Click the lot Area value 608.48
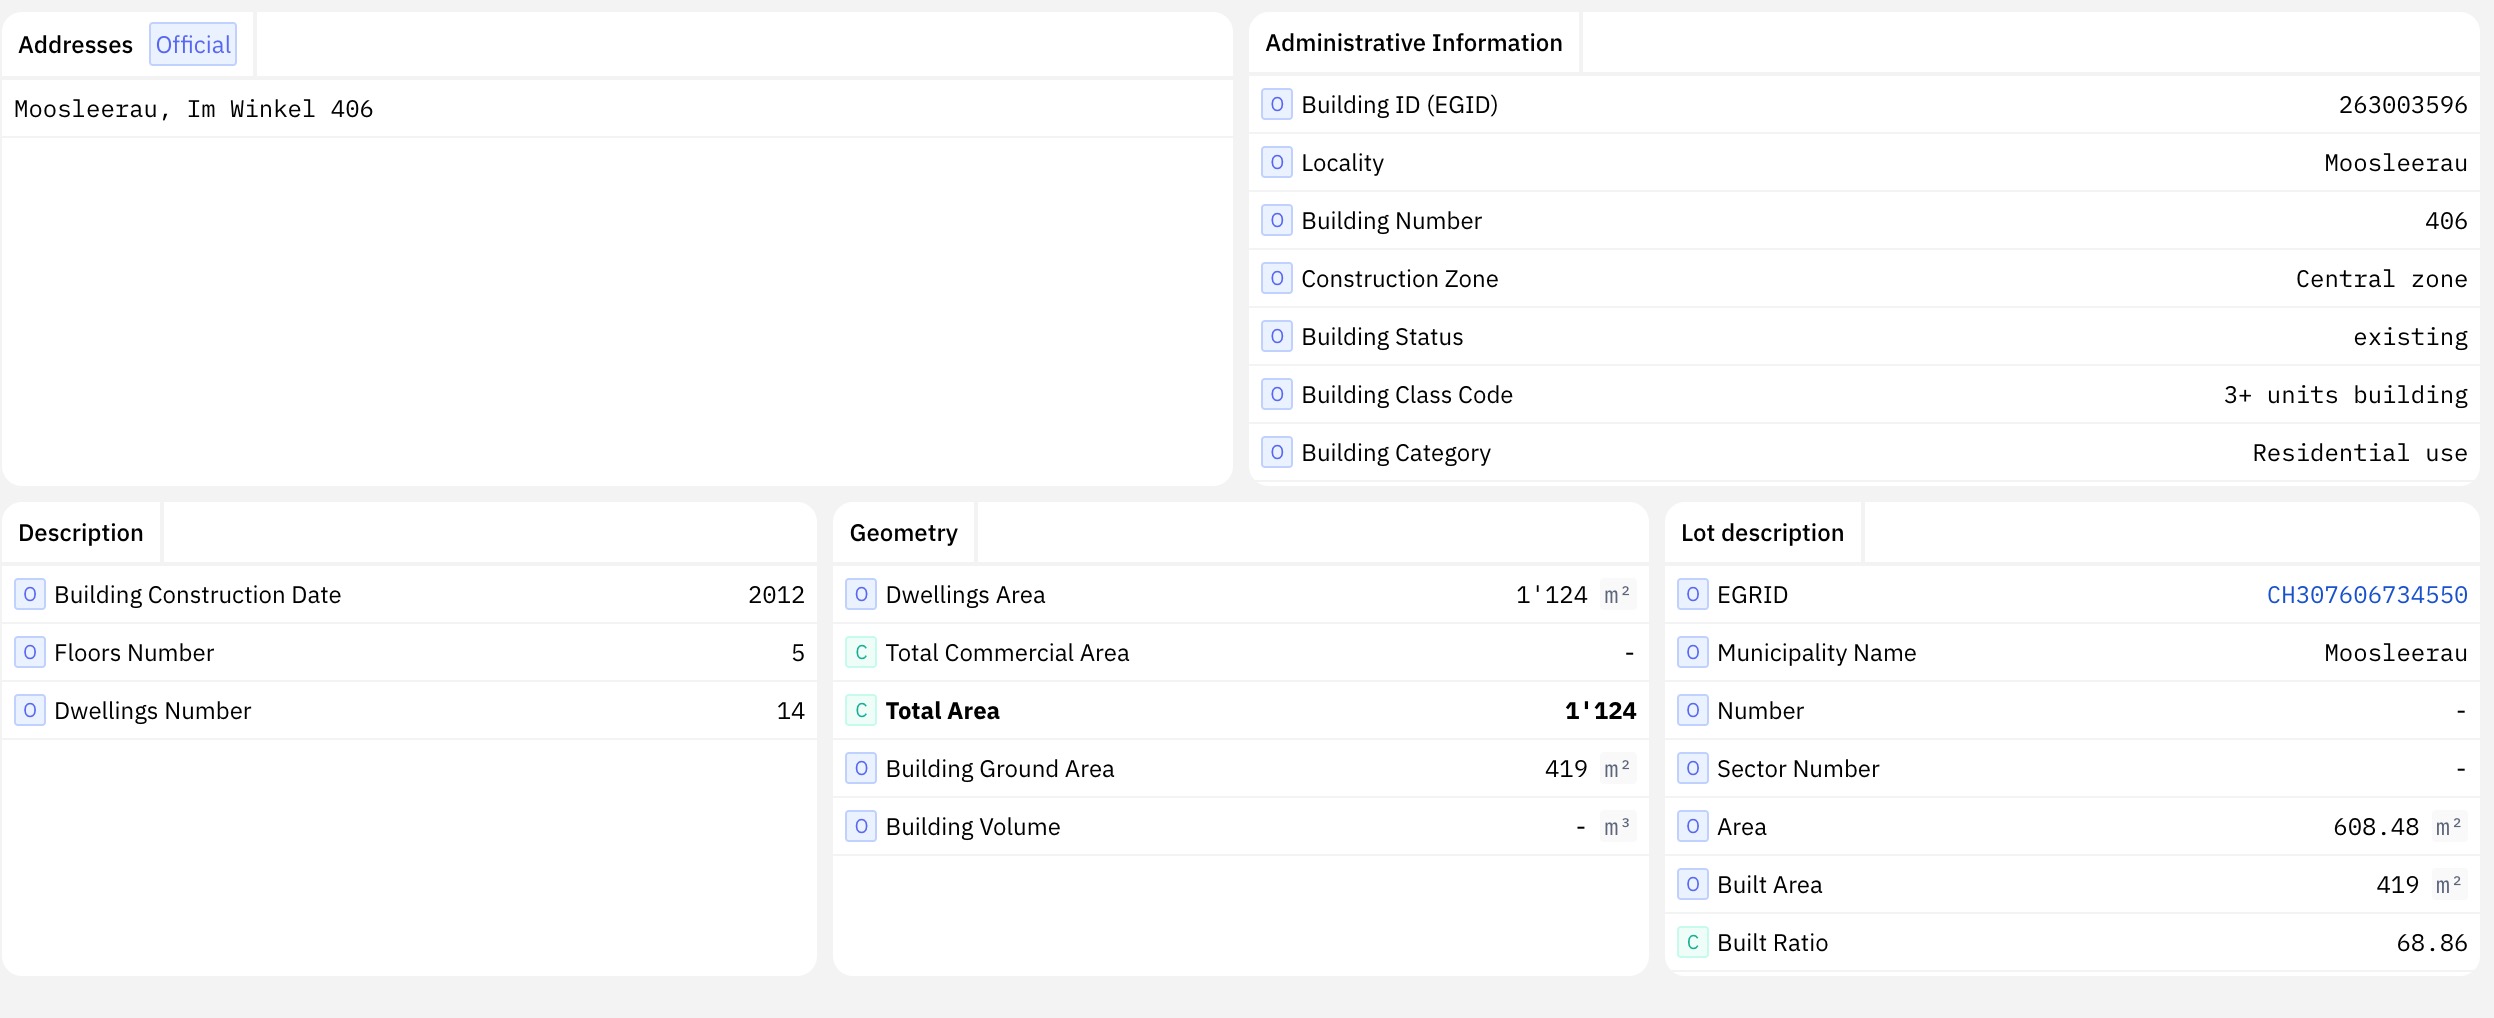 click(x=2375, y=827)
